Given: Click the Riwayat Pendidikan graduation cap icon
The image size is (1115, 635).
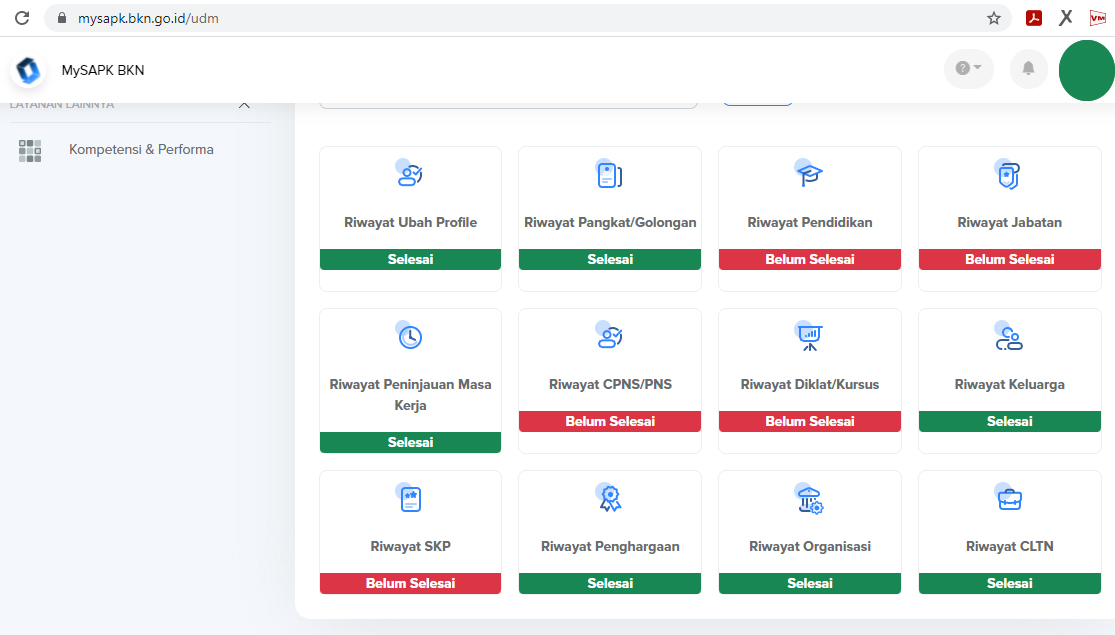Looking at the screenshot, I should (x=809, y=174).
